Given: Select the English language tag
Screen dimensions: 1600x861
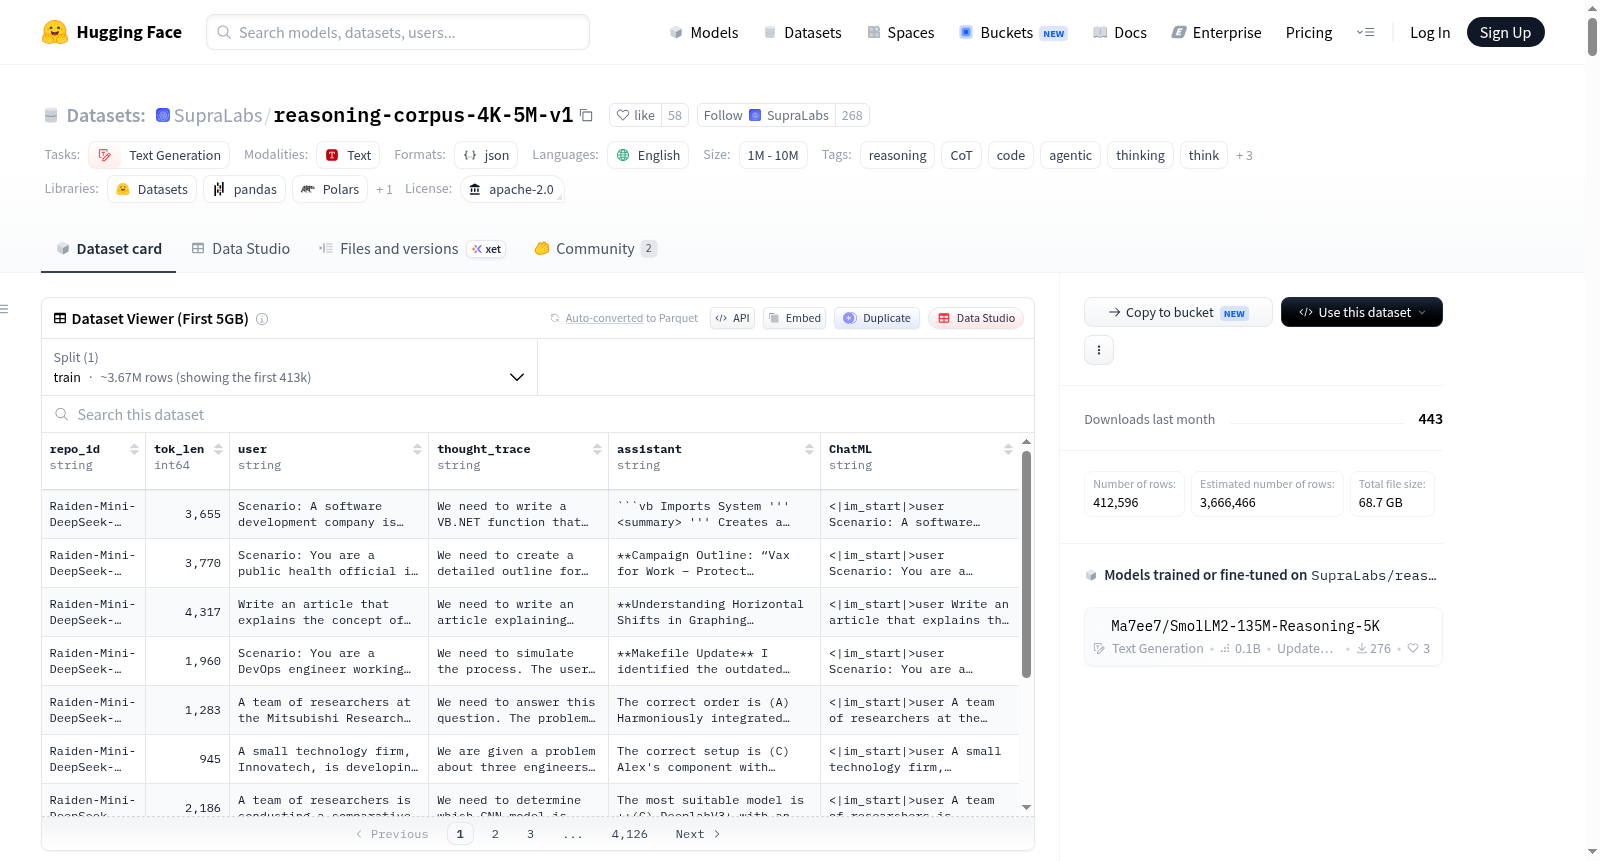Looking at the screenshot, I should [648, 155].
